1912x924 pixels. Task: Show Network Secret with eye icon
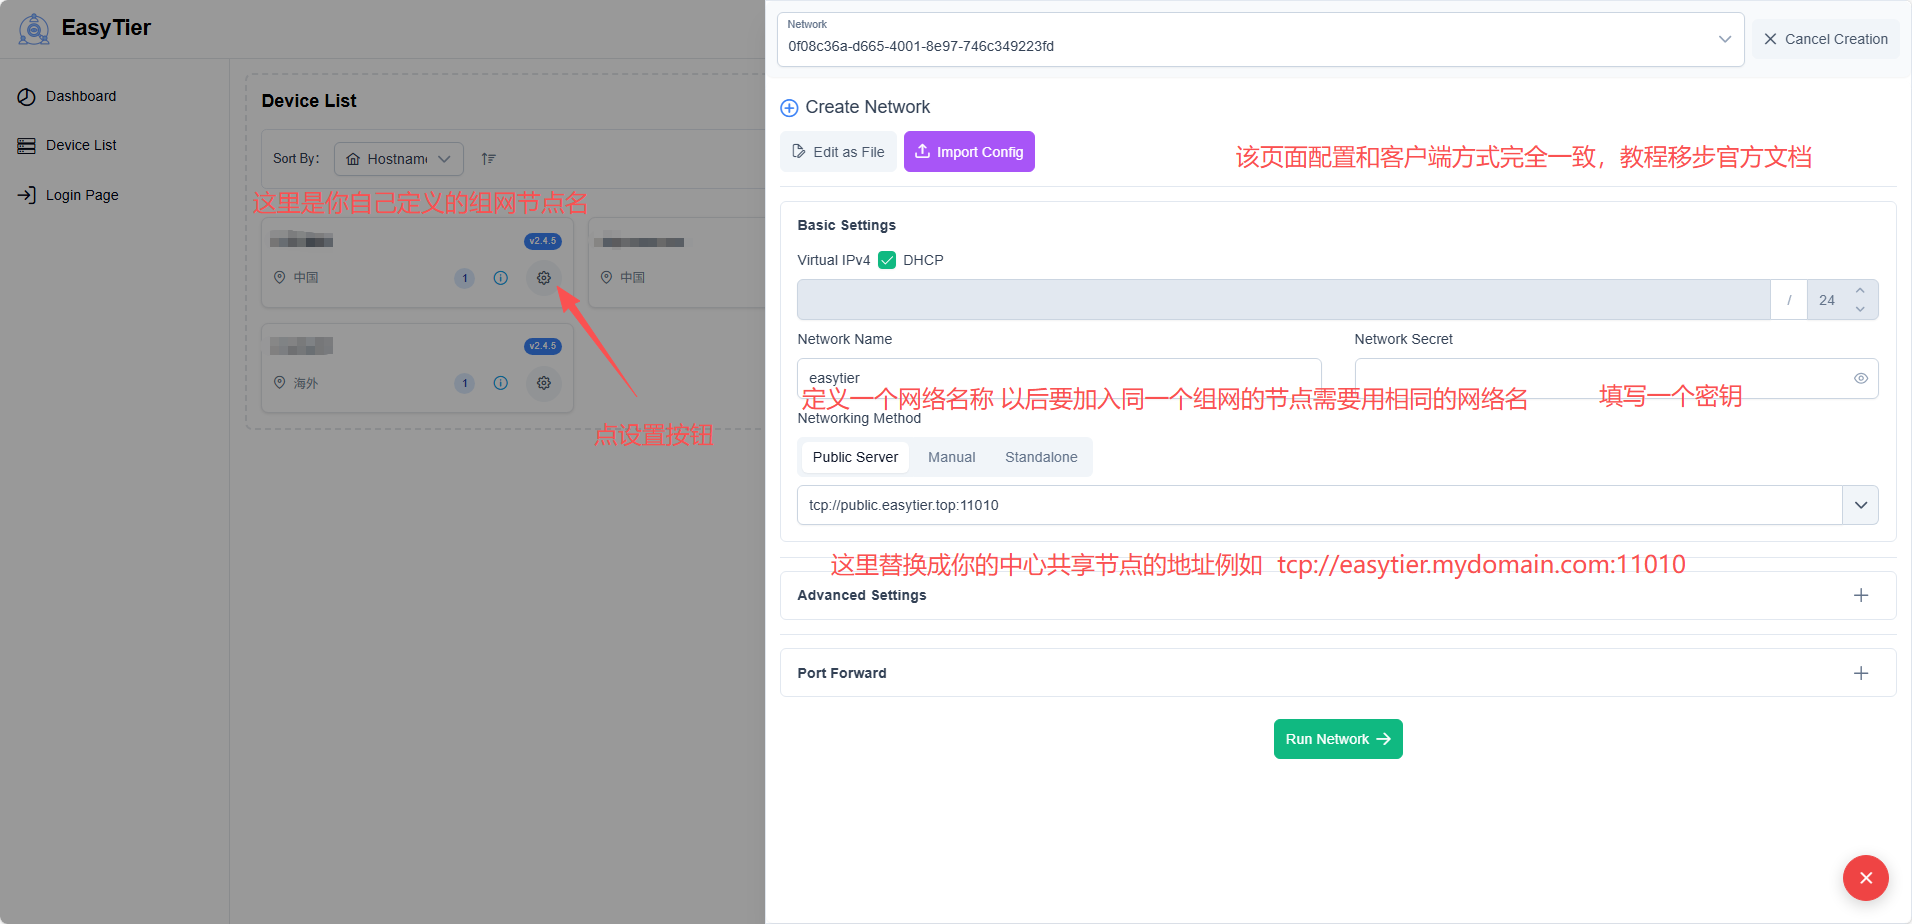[x=1860, y=378]
